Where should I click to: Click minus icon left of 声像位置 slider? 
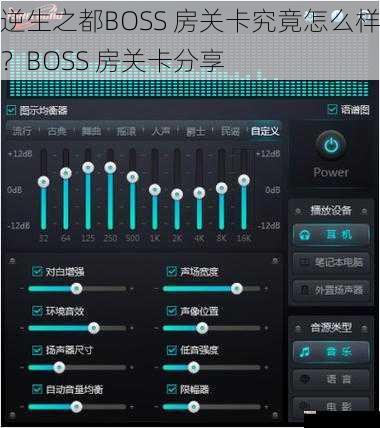pos(156,328)
